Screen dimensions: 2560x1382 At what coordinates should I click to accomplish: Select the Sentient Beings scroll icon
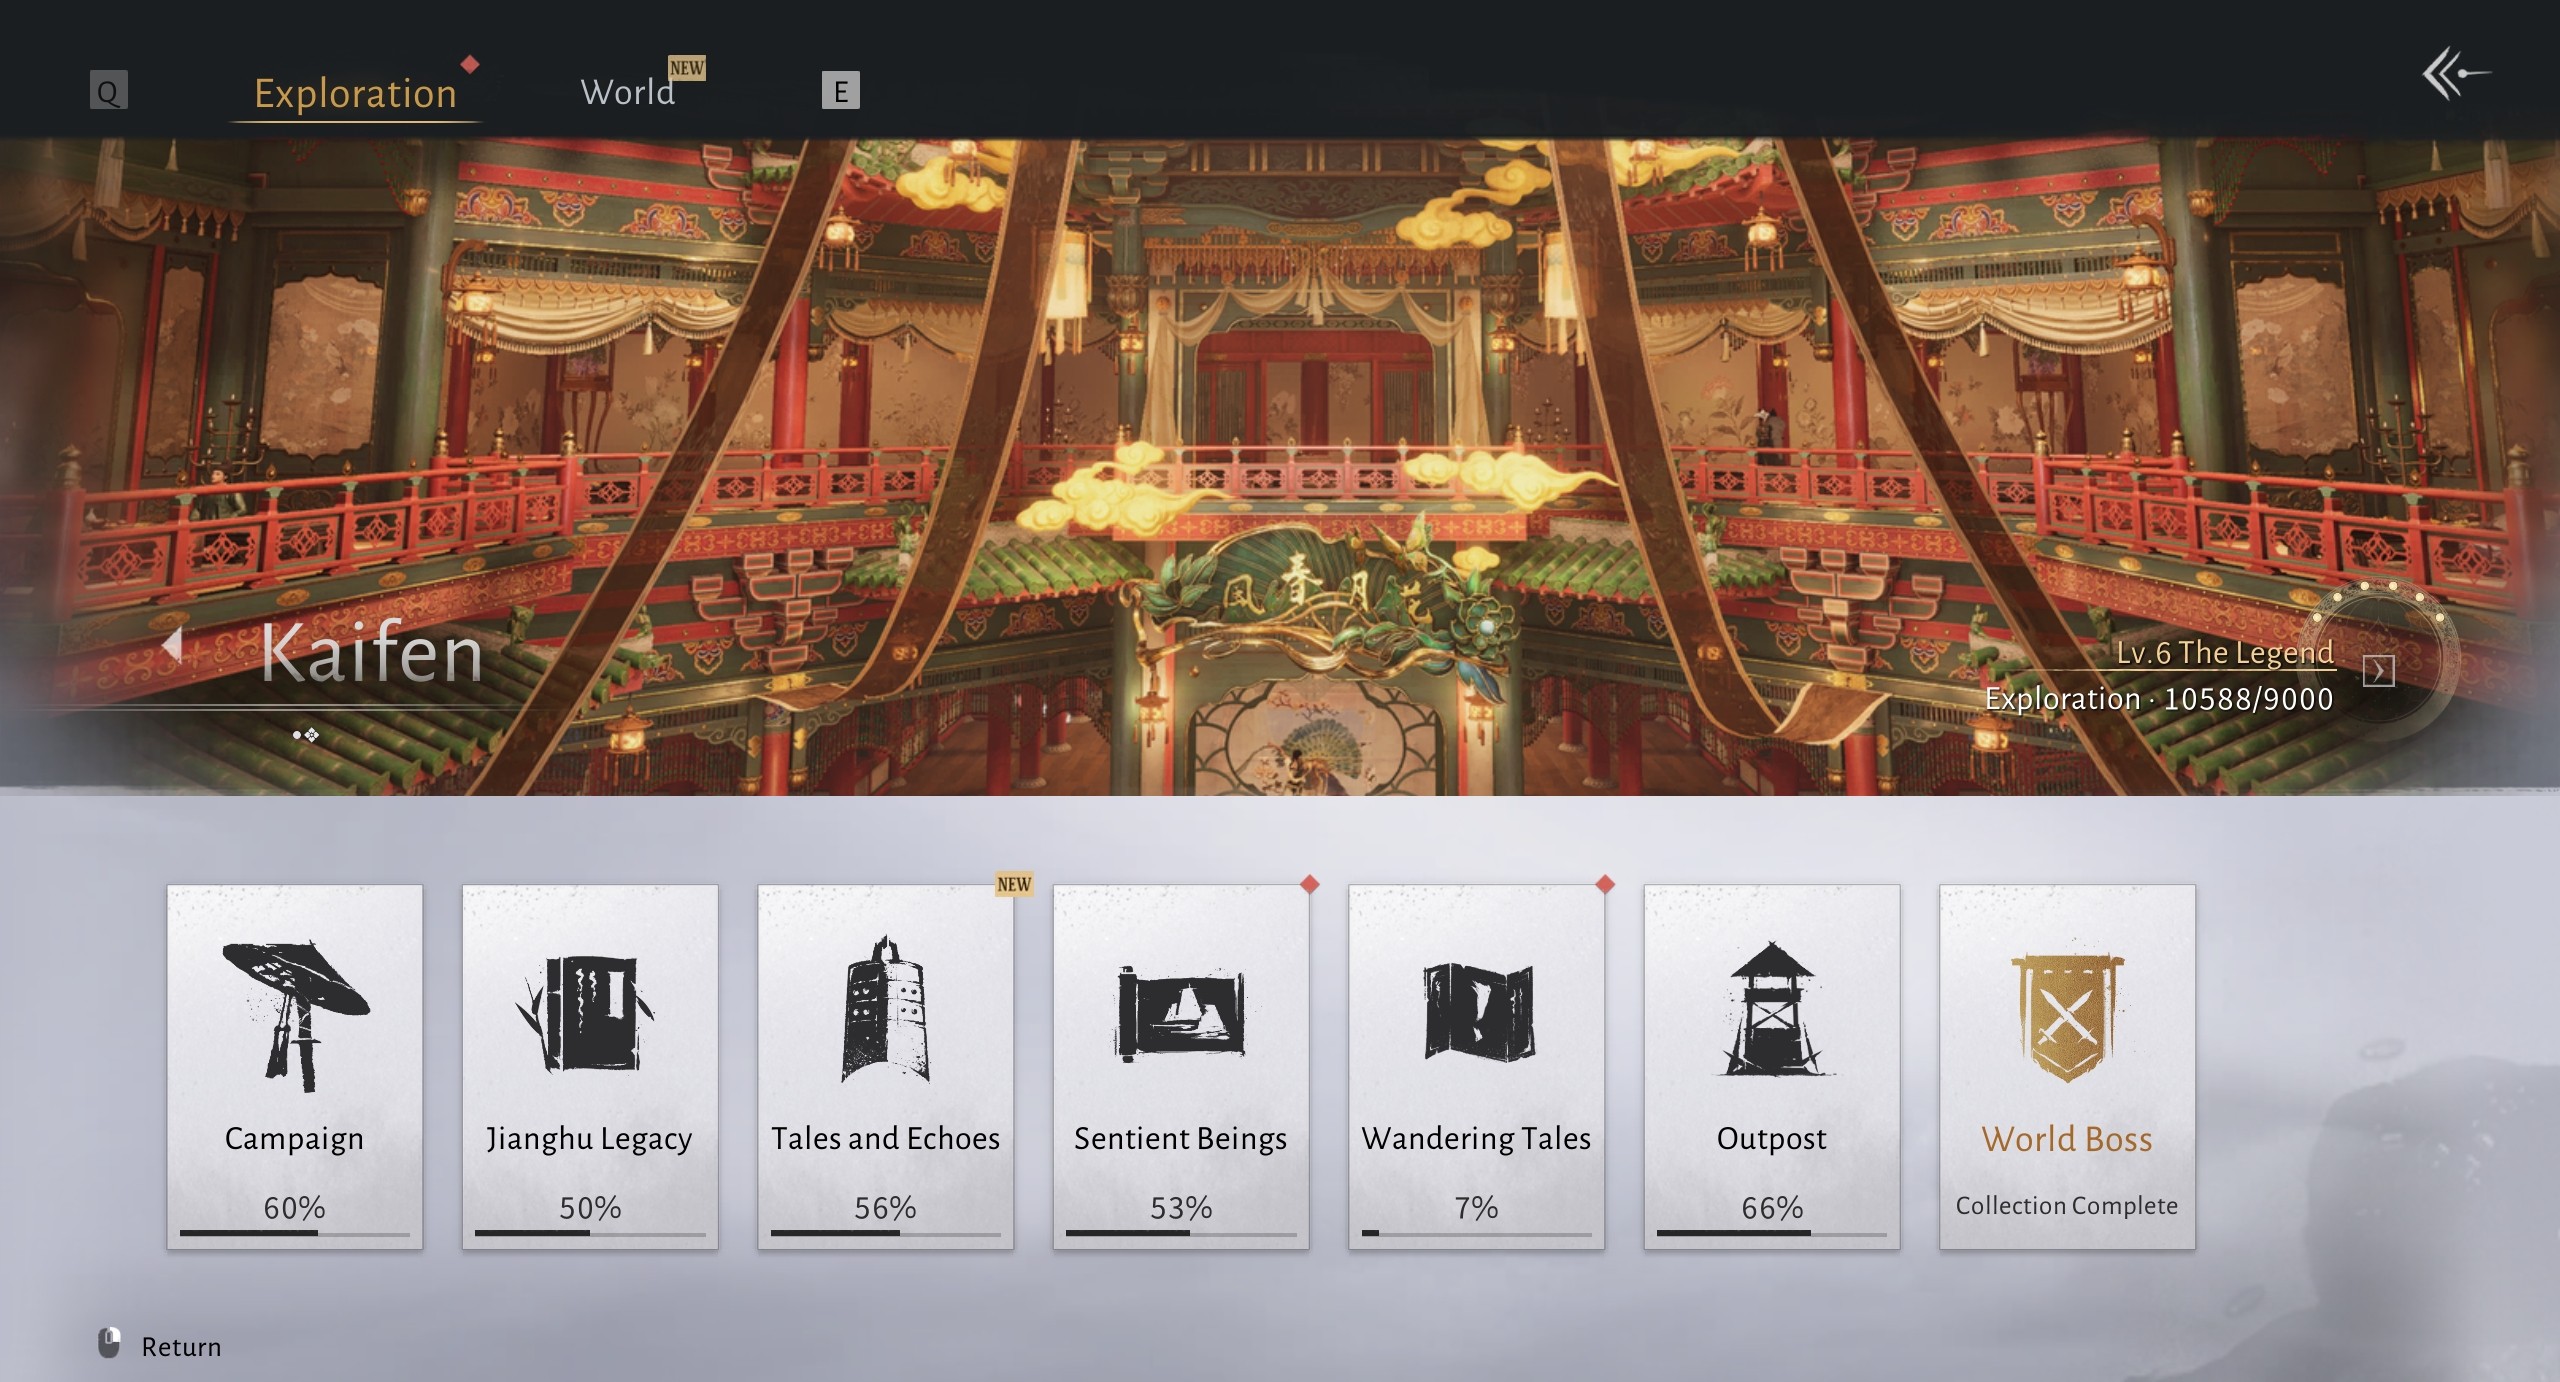pyautogui.click(x=1180, y=1013)
